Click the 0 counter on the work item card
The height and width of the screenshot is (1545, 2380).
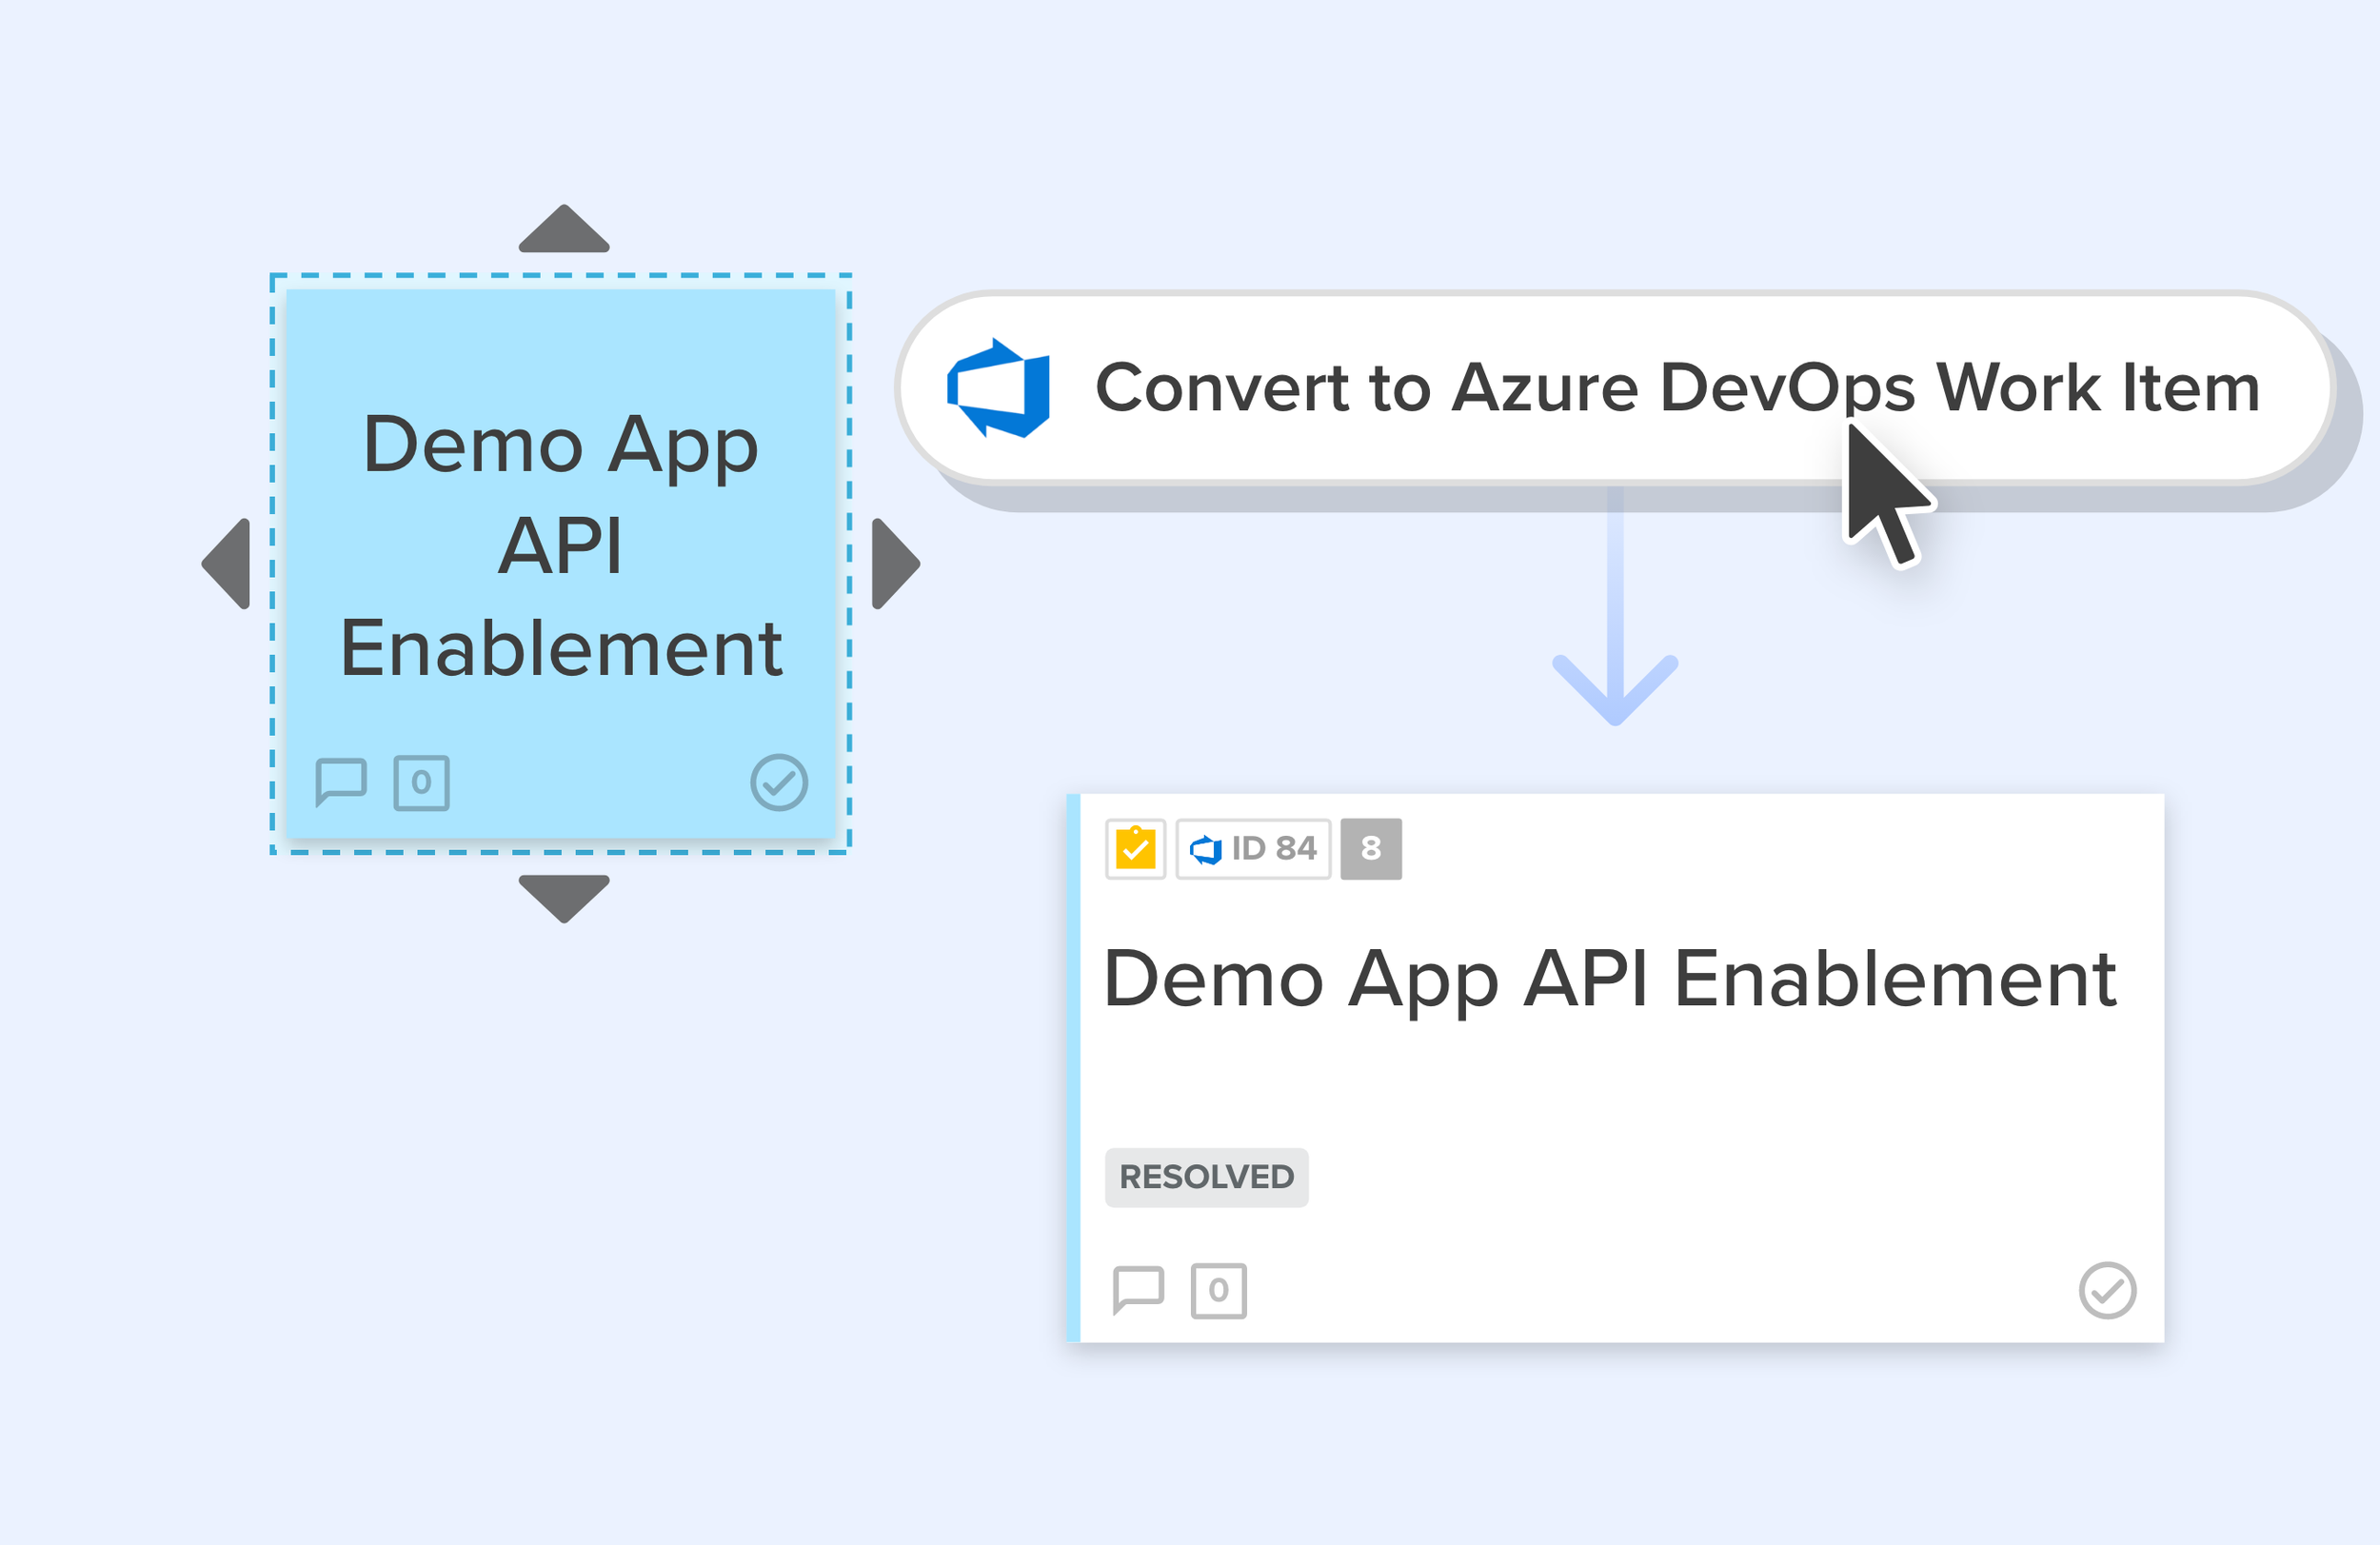tap(1218, 1290)
